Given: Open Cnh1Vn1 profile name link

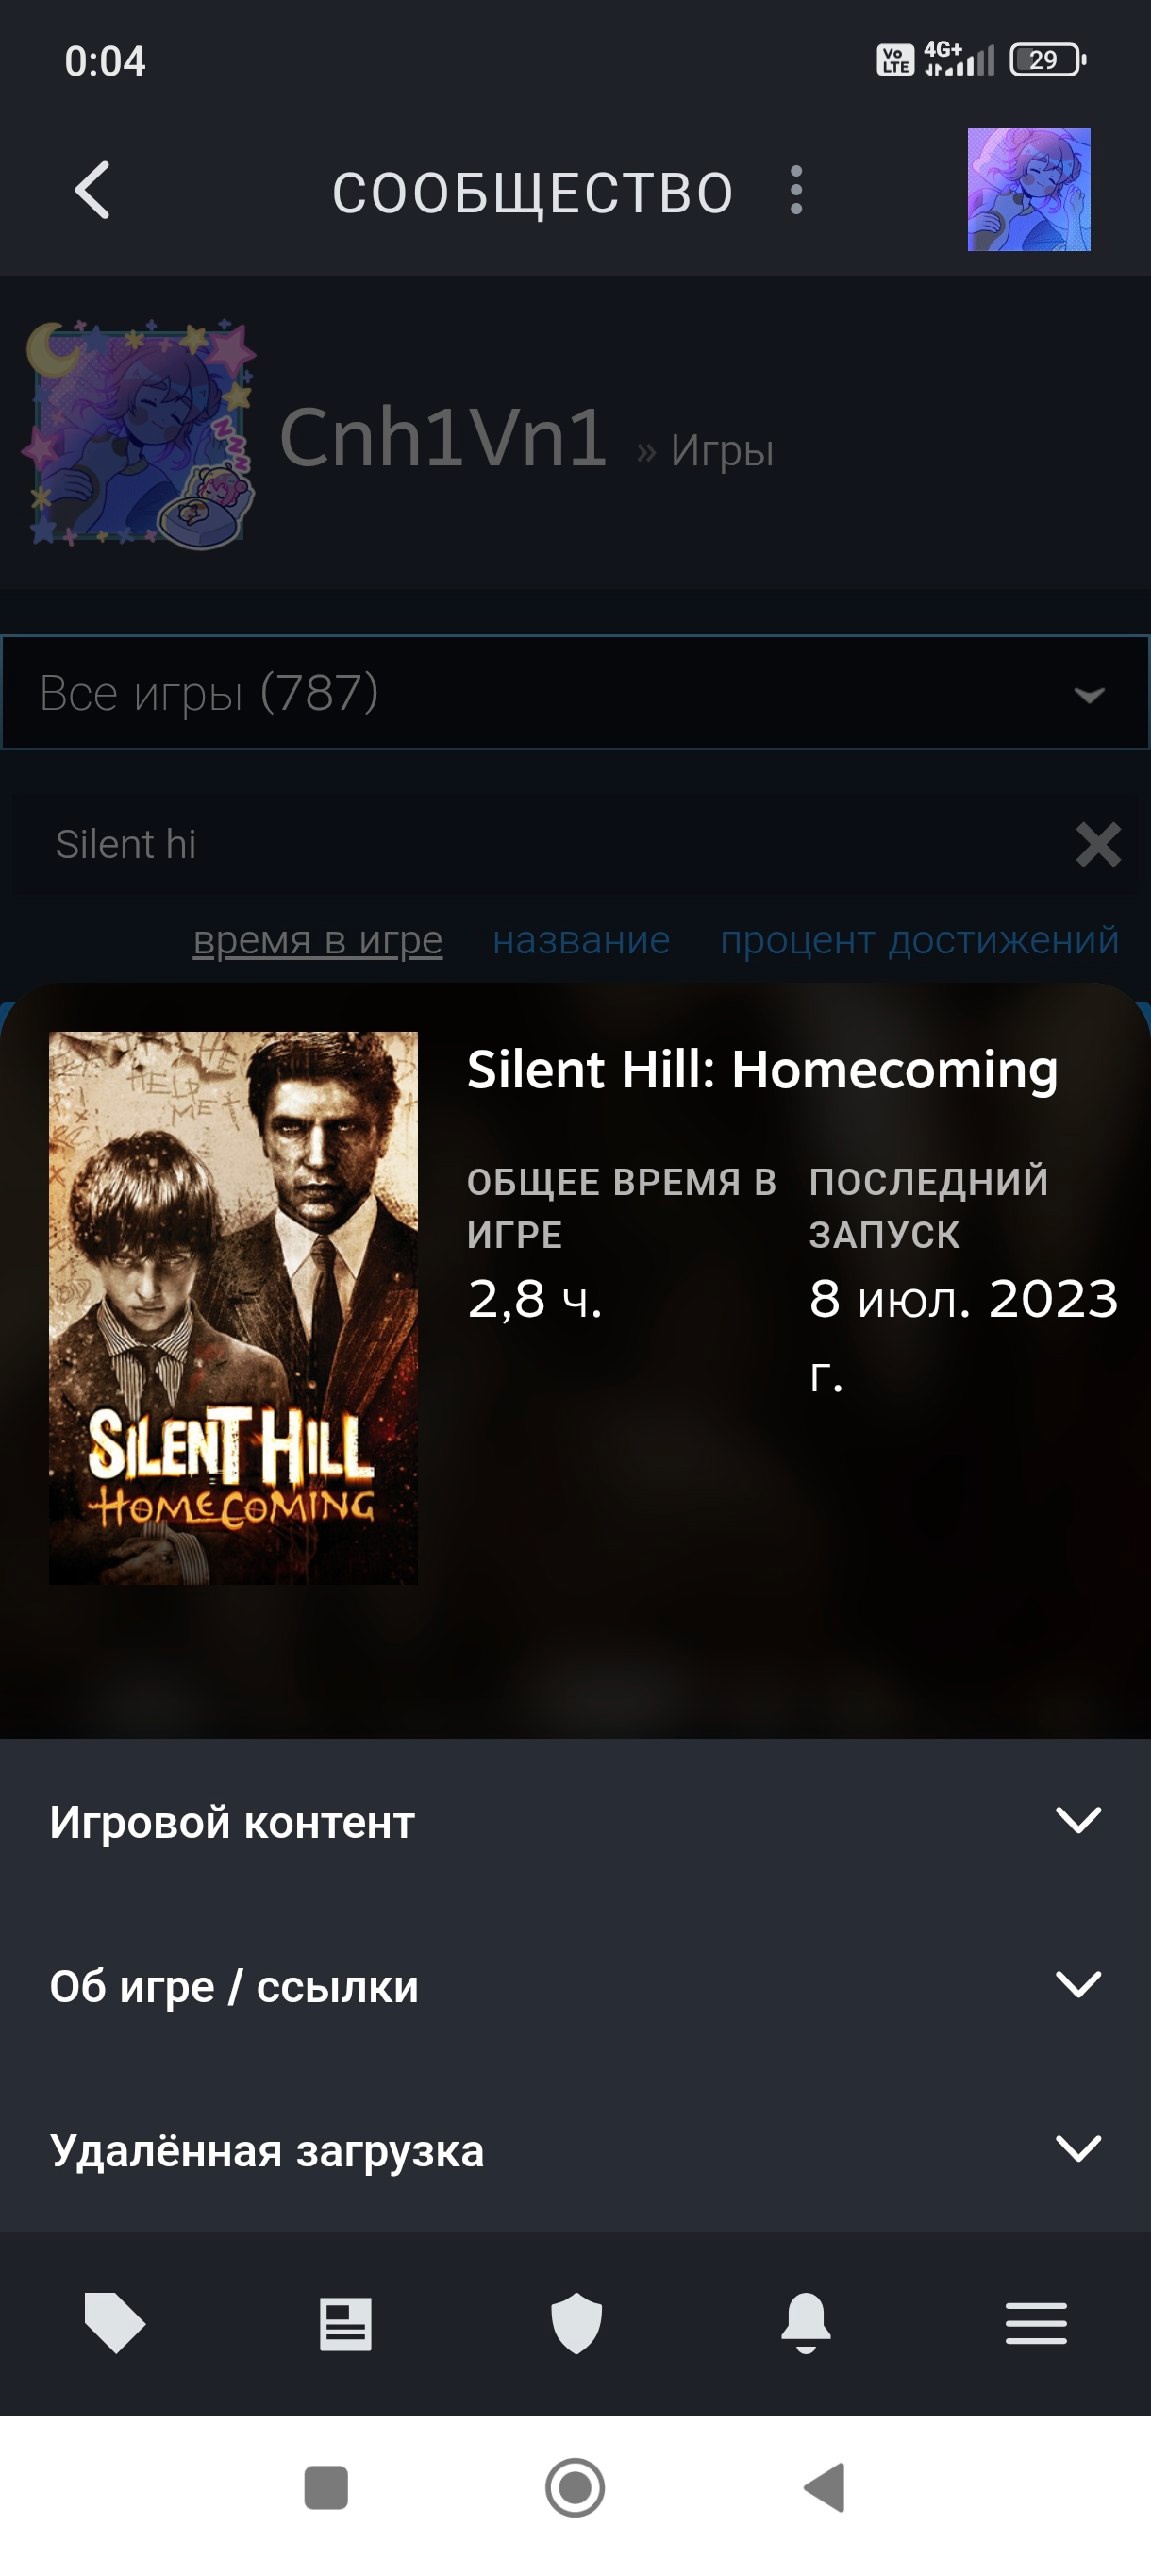Looking at the screenshot, I should coord(443,437).
